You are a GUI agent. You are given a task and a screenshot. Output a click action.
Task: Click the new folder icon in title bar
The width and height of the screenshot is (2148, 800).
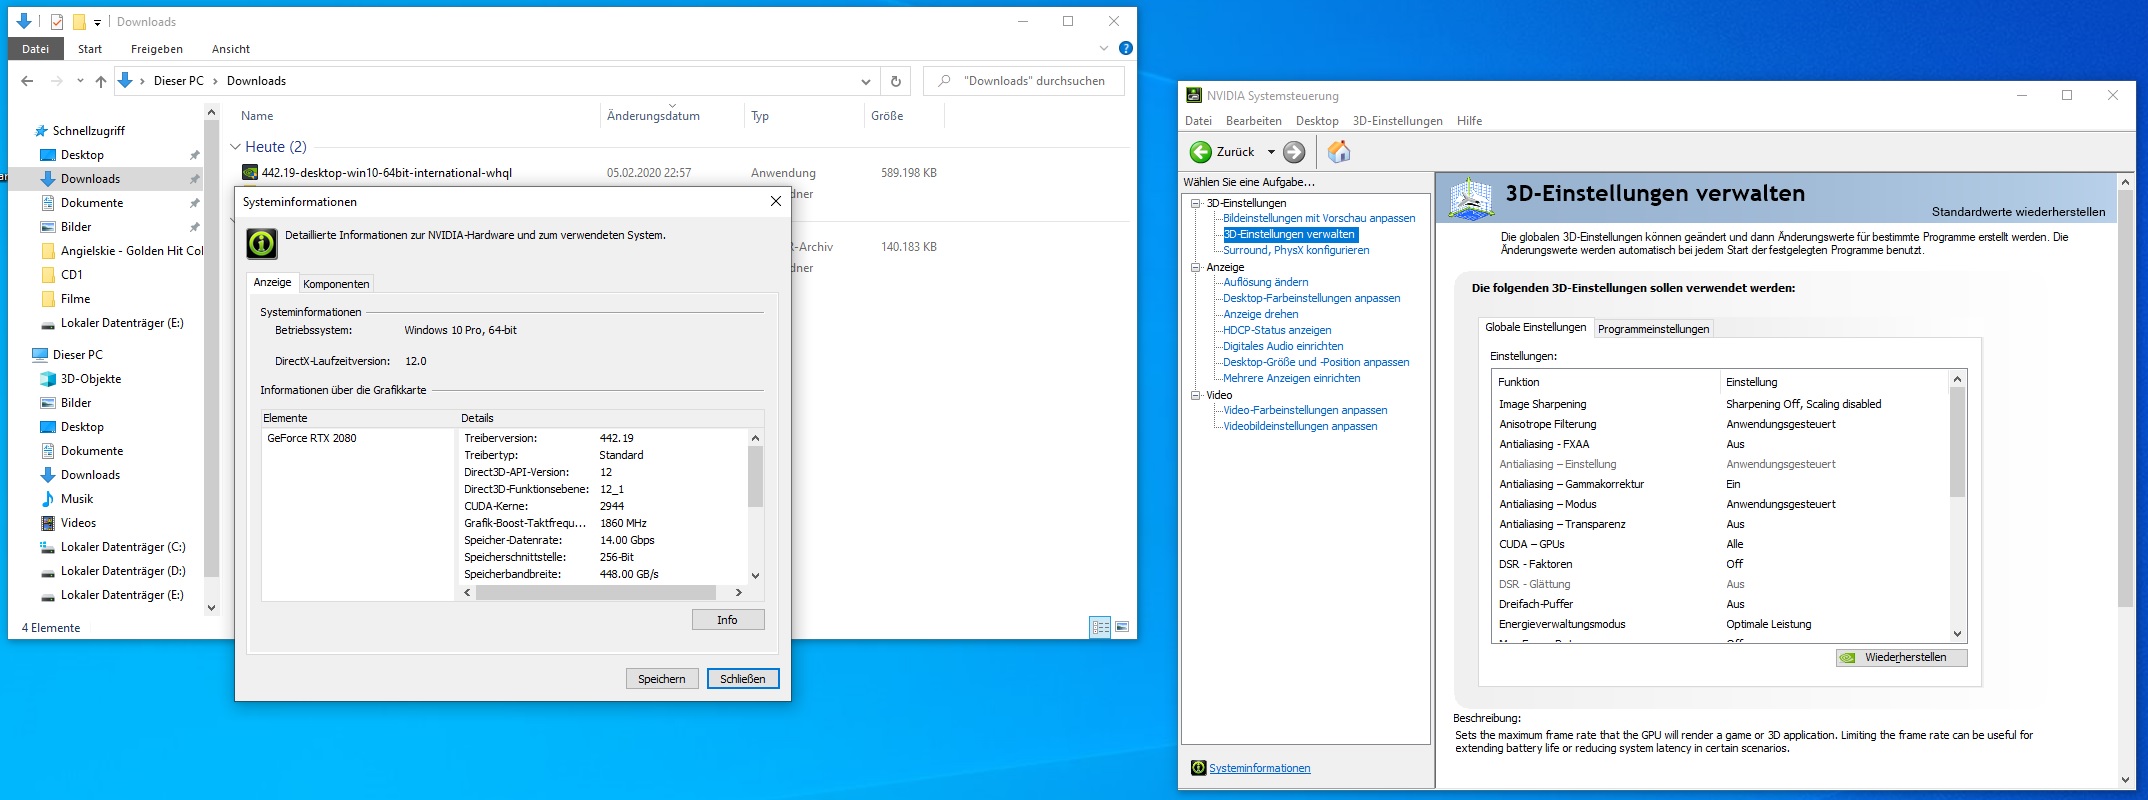pos(79,21)
